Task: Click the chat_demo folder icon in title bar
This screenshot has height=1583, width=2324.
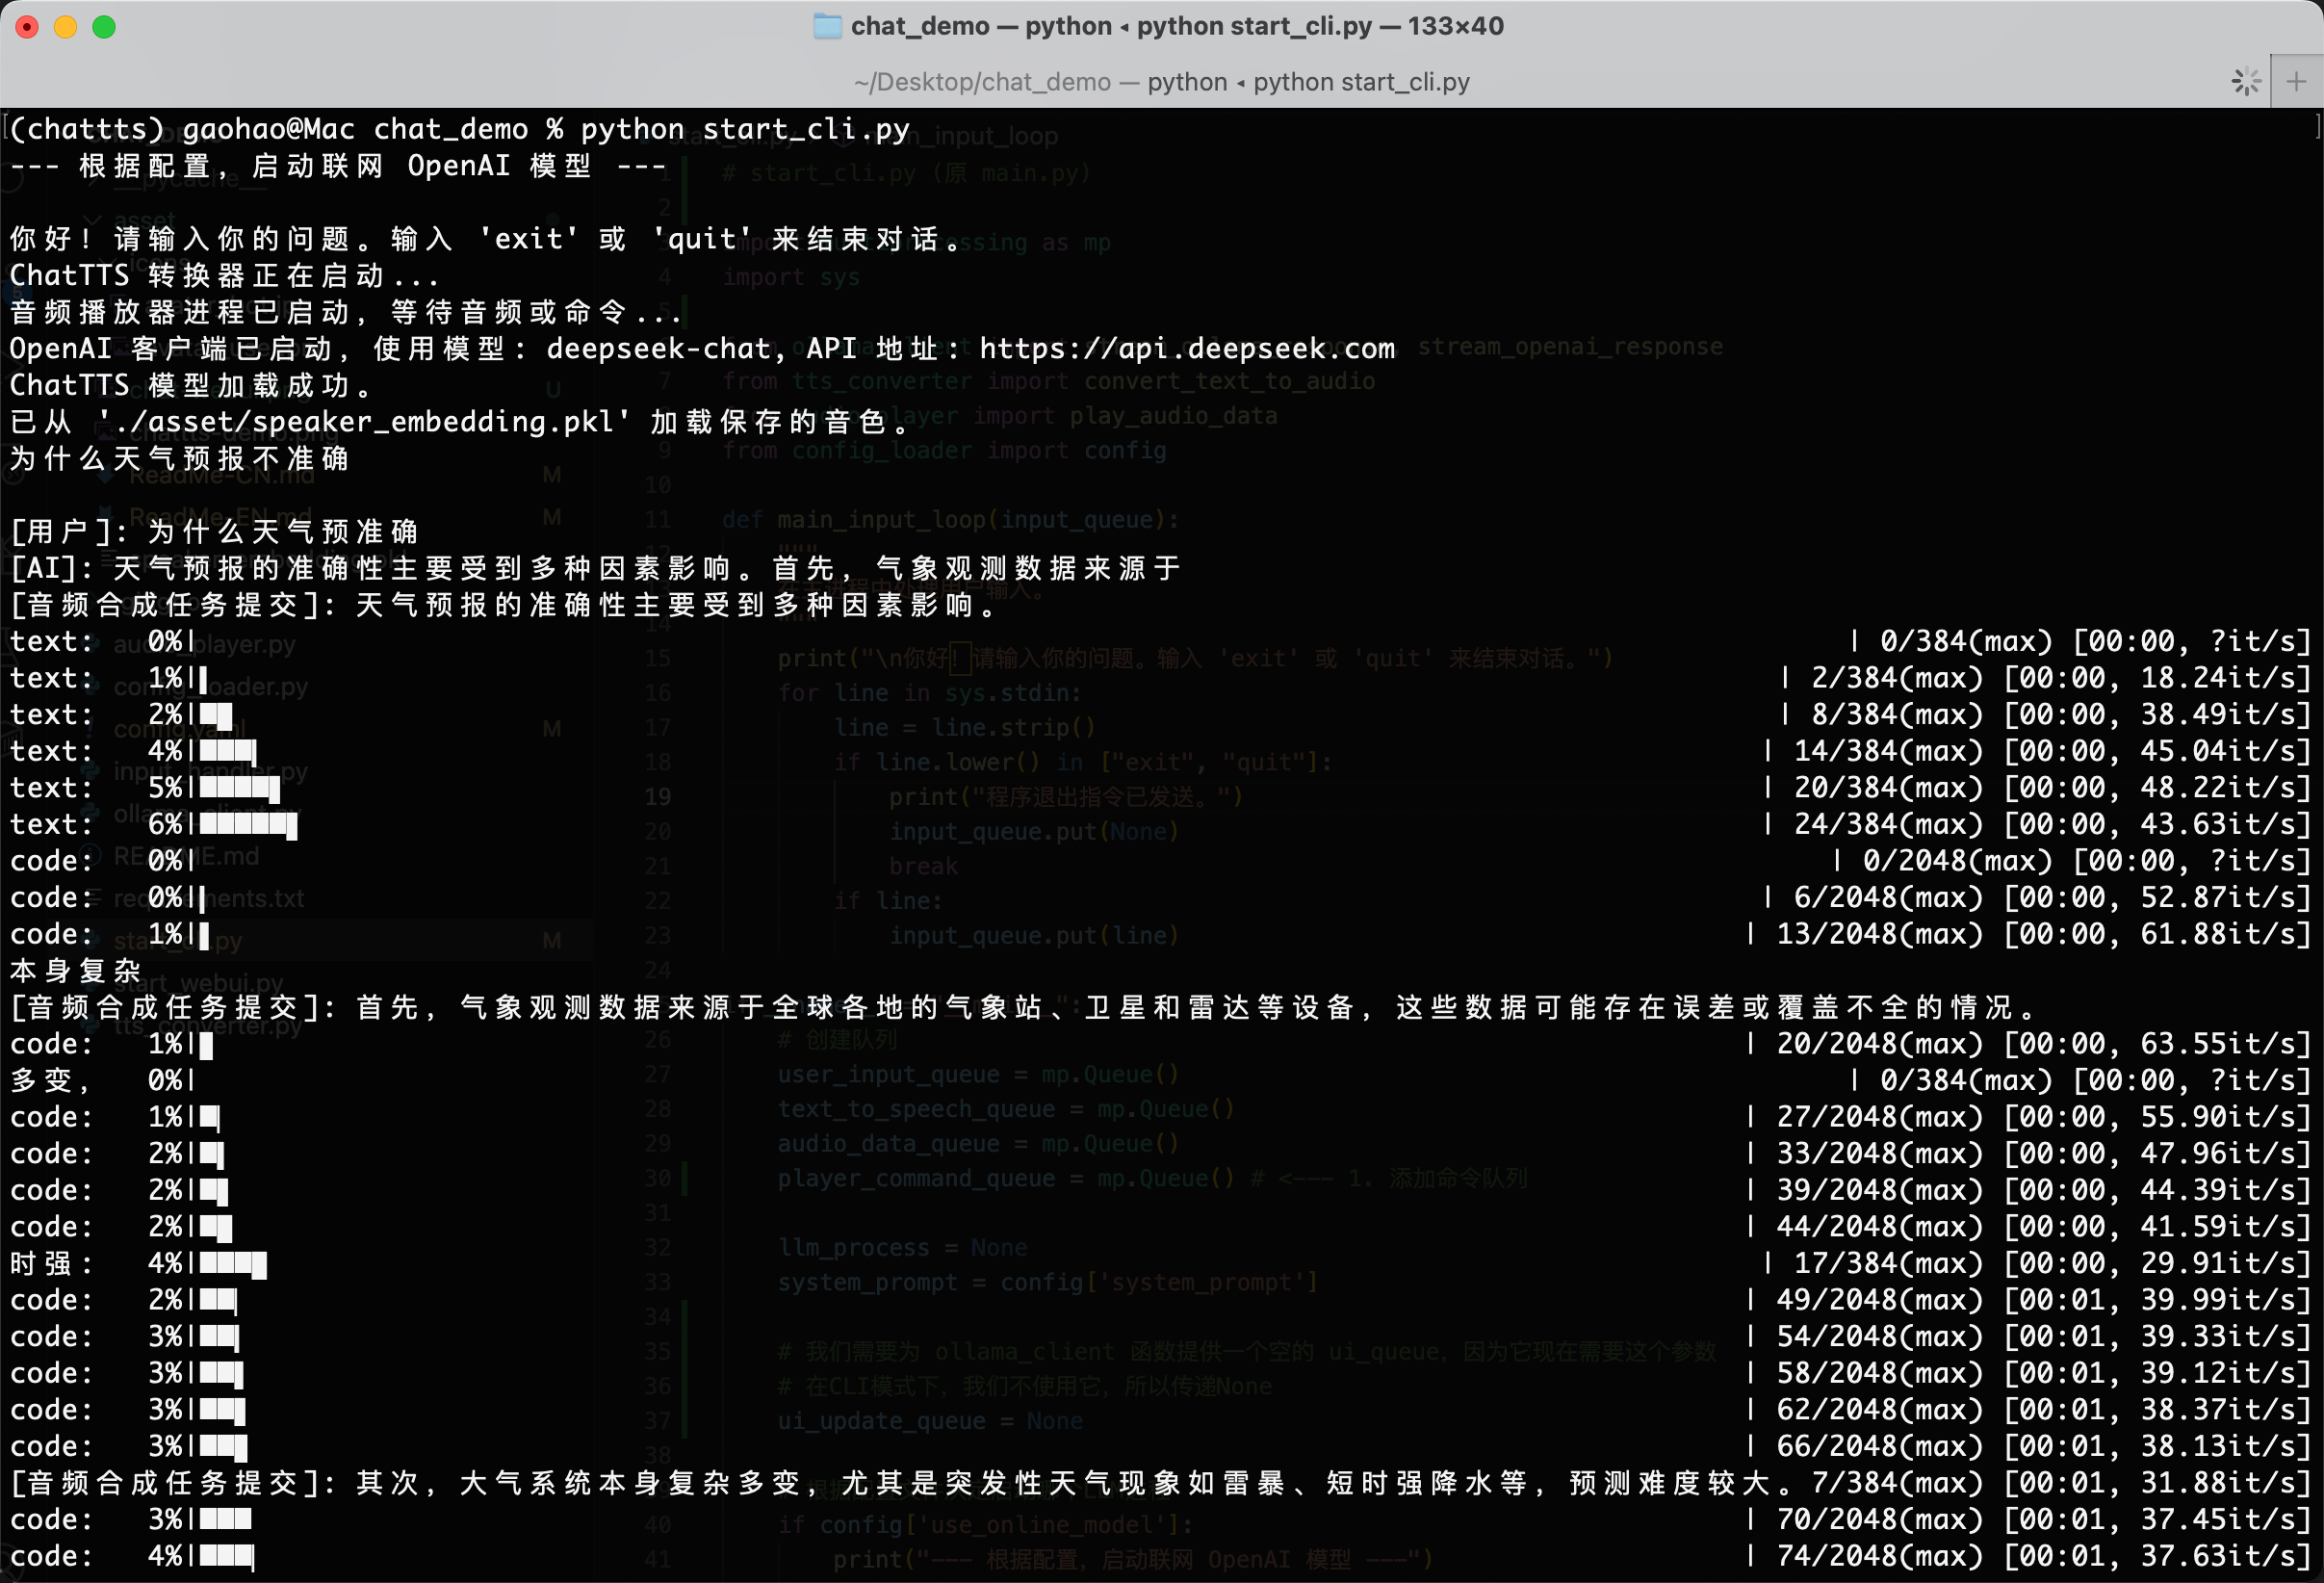Action: [827, 26]
